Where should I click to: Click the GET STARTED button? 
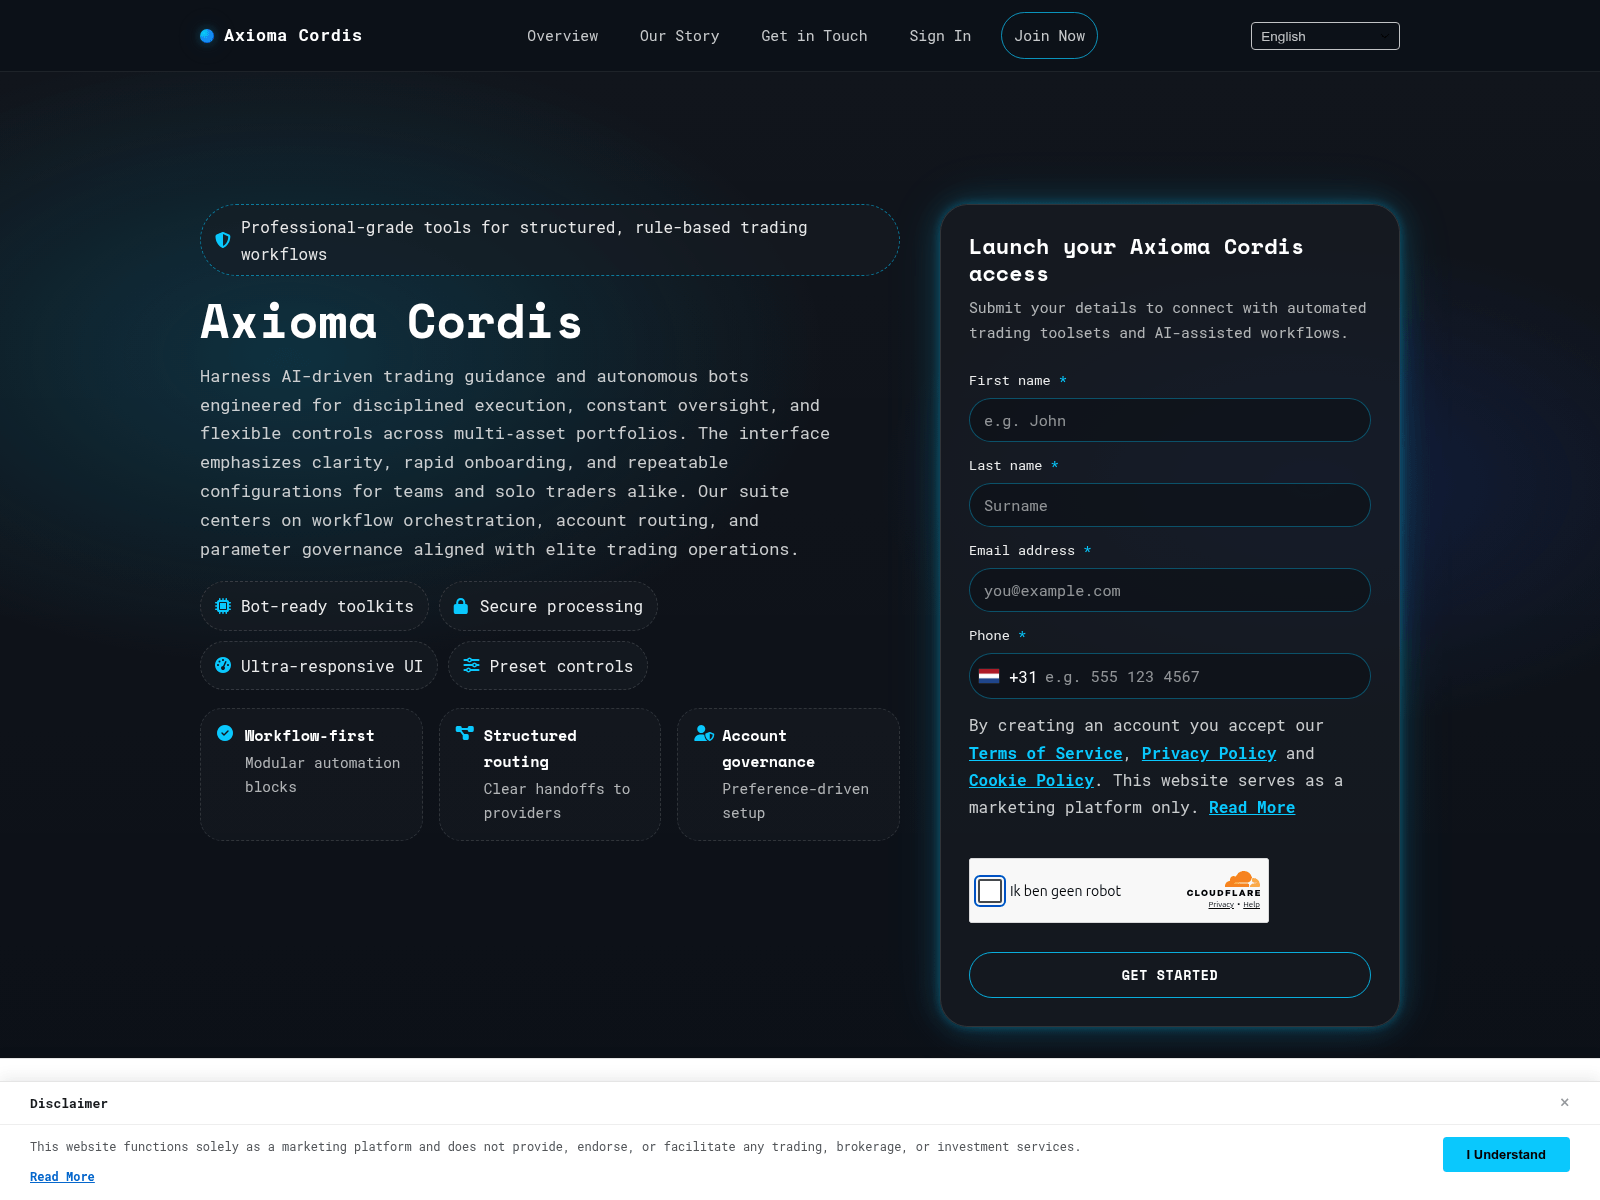(1170, 975)
